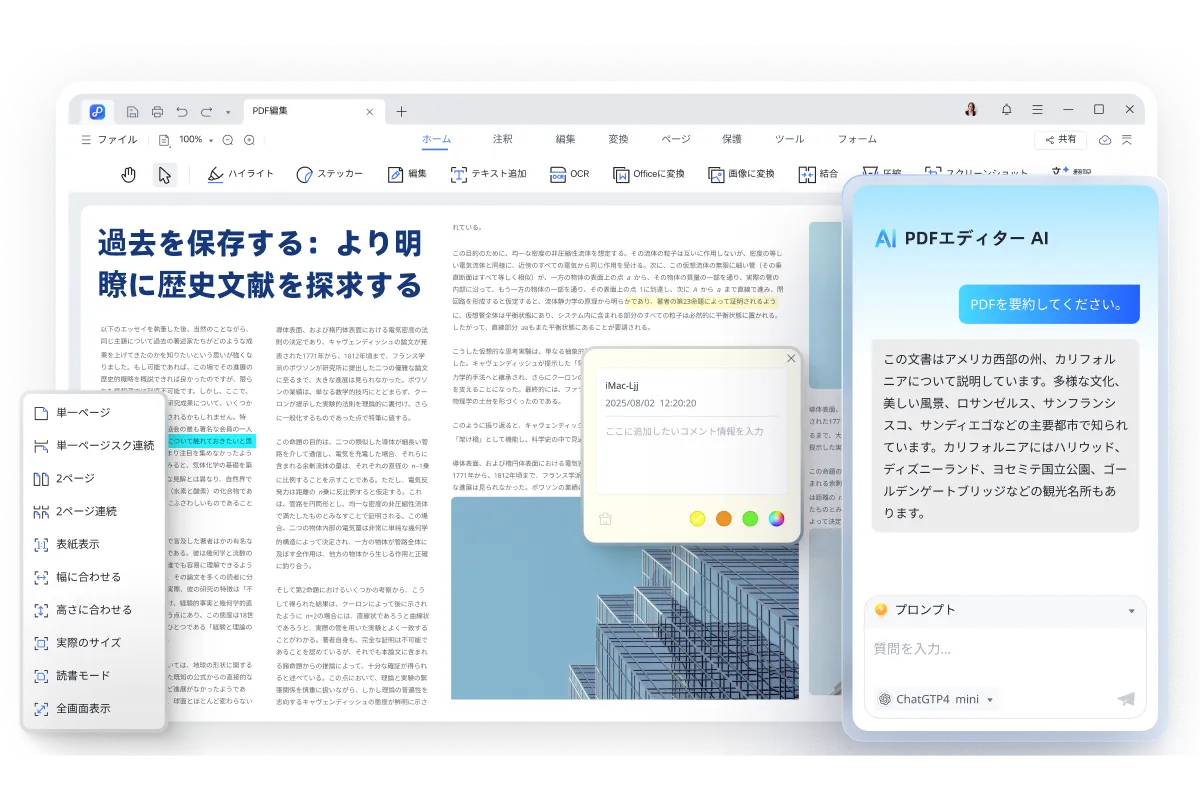Viewport: 1200px width, 800px height.
Task: Close the PDF編集 document tab
Action: coord(370,111)
